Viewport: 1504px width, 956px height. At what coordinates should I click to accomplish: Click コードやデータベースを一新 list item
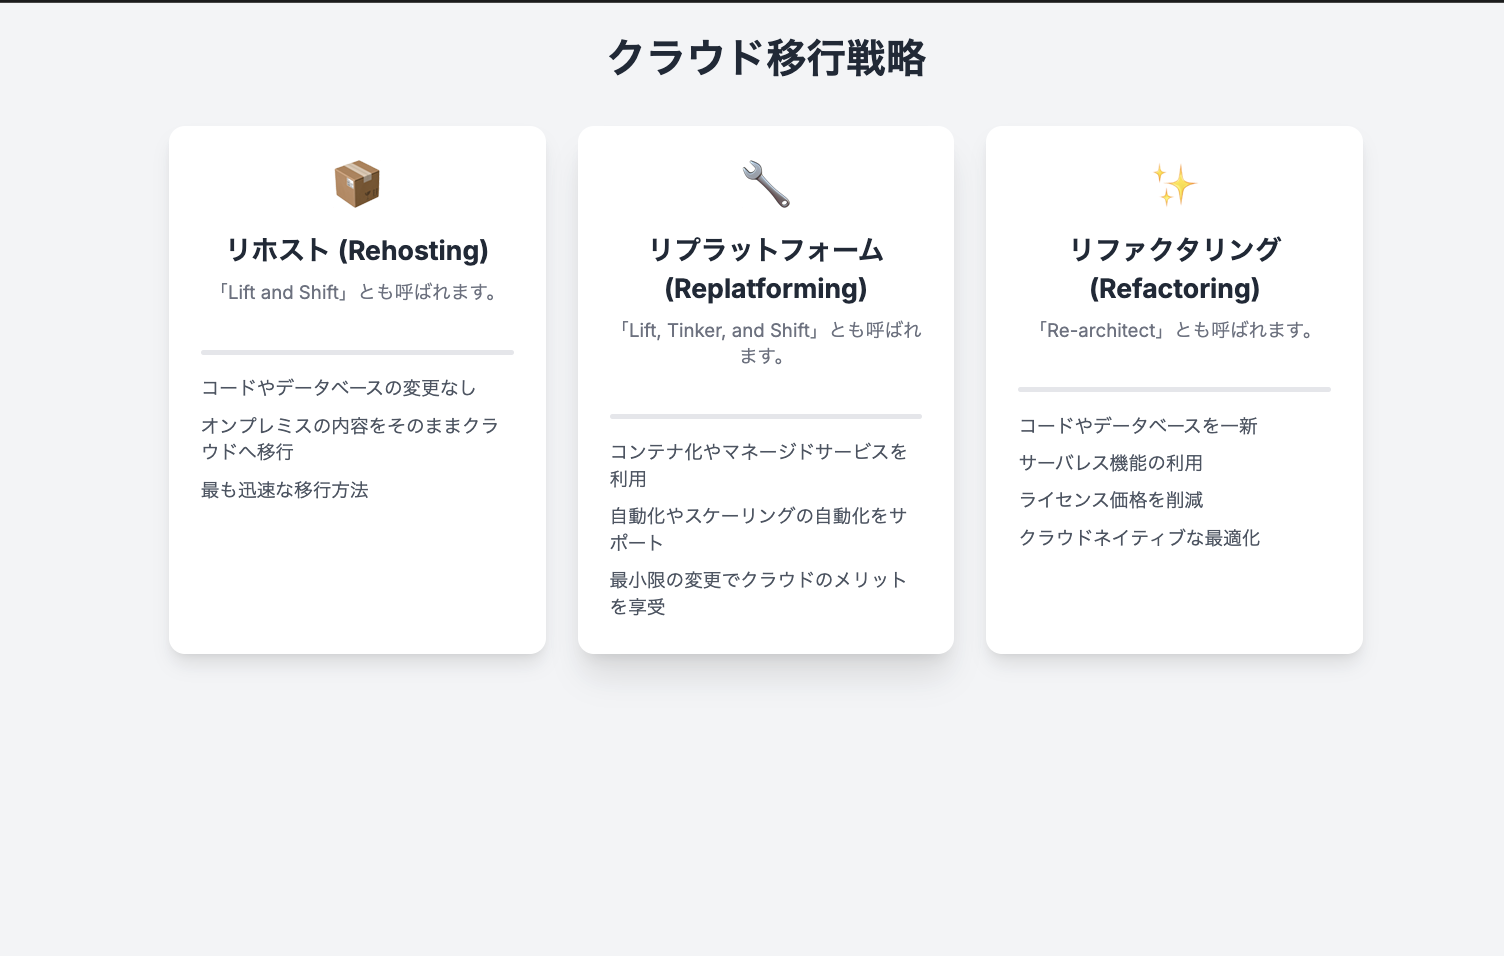point(1138,426)
